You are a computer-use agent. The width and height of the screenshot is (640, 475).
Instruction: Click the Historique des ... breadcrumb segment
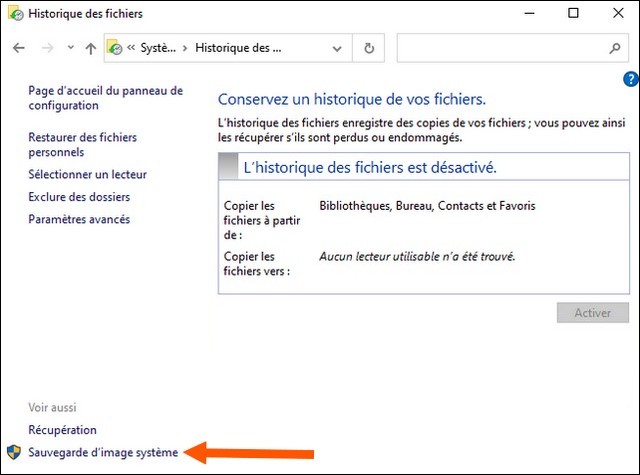pyautogui.click(x=238, y=48)
